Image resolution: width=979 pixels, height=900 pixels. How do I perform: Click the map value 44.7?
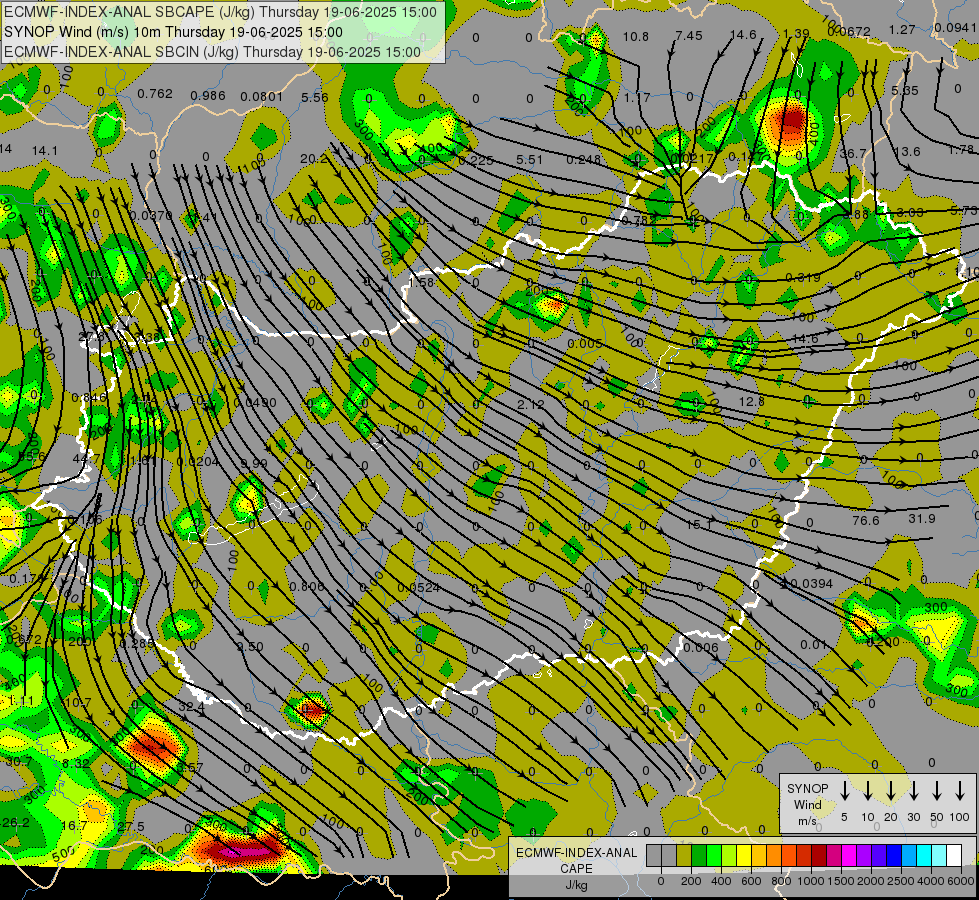click(x=86, y=459)
